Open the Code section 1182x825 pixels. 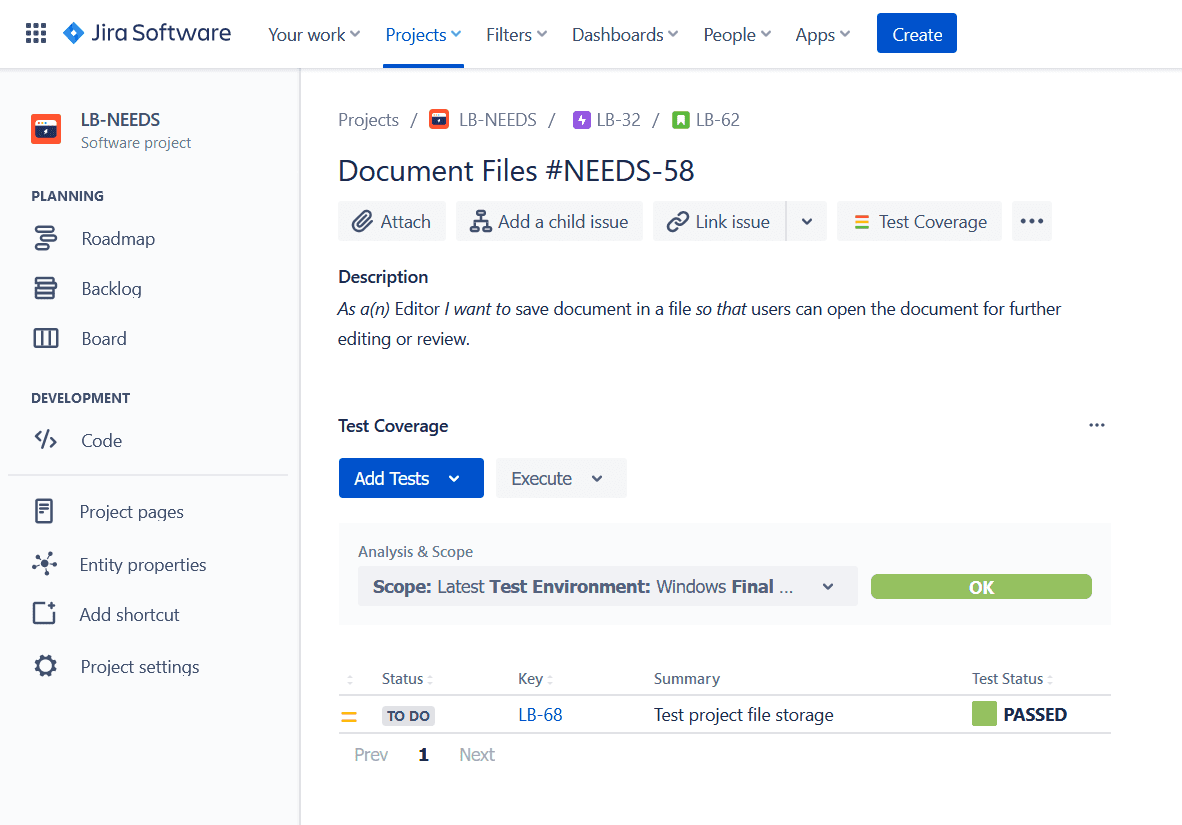[101, 441]
